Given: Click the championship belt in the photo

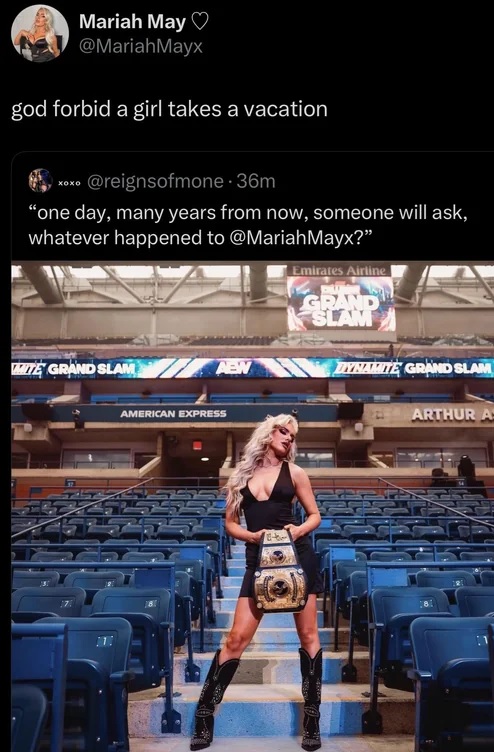Looking at the screenshot, I should coord(280,570).
